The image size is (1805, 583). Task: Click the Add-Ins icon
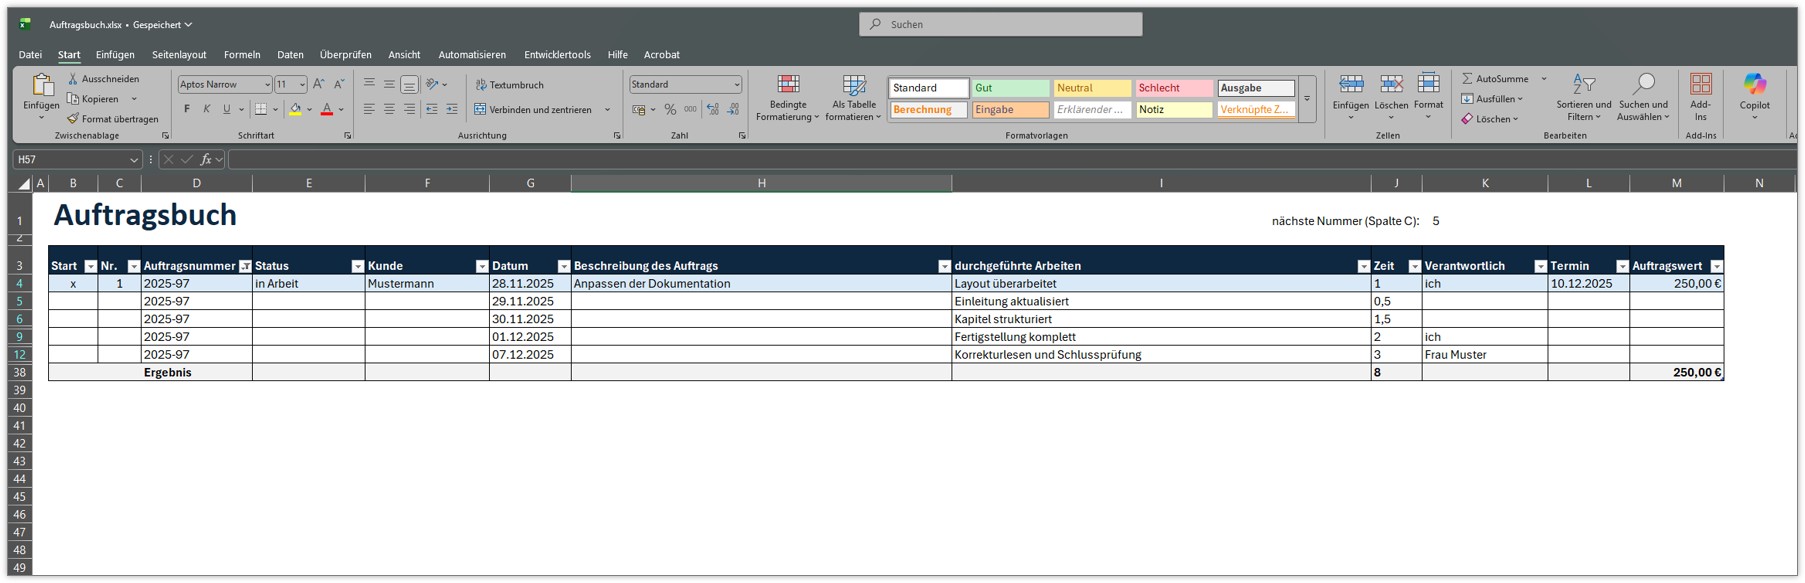coord(1700,85)
